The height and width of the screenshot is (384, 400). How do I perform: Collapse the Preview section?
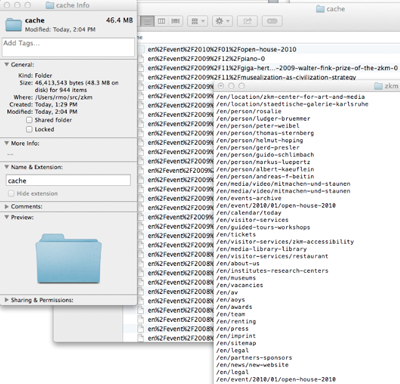tap(6, 217)
